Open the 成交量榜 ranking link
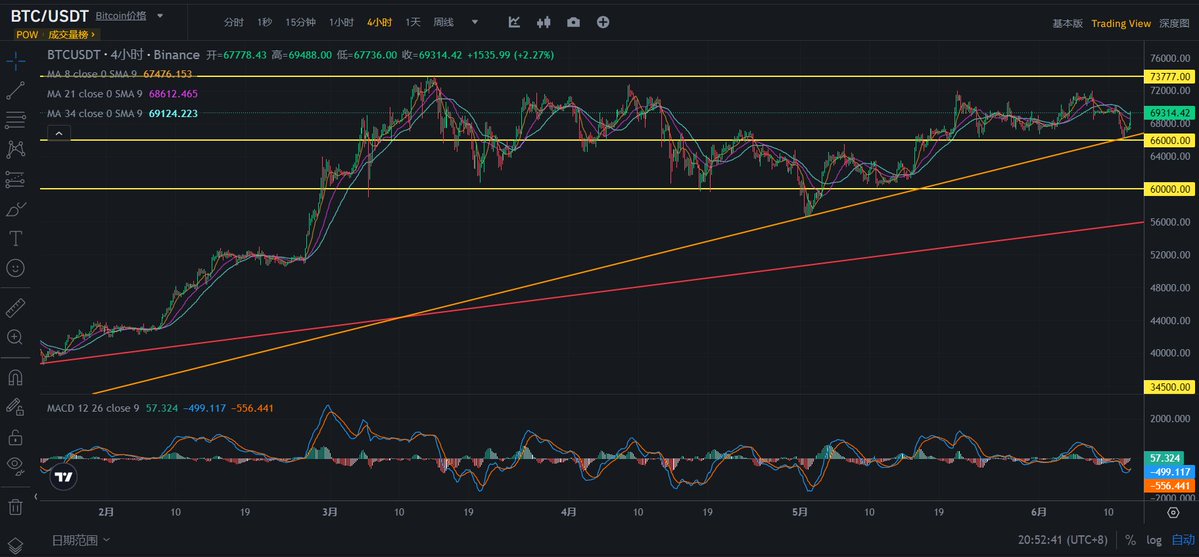The width and height of the screenshot is (1199, 557). [71, 34]
